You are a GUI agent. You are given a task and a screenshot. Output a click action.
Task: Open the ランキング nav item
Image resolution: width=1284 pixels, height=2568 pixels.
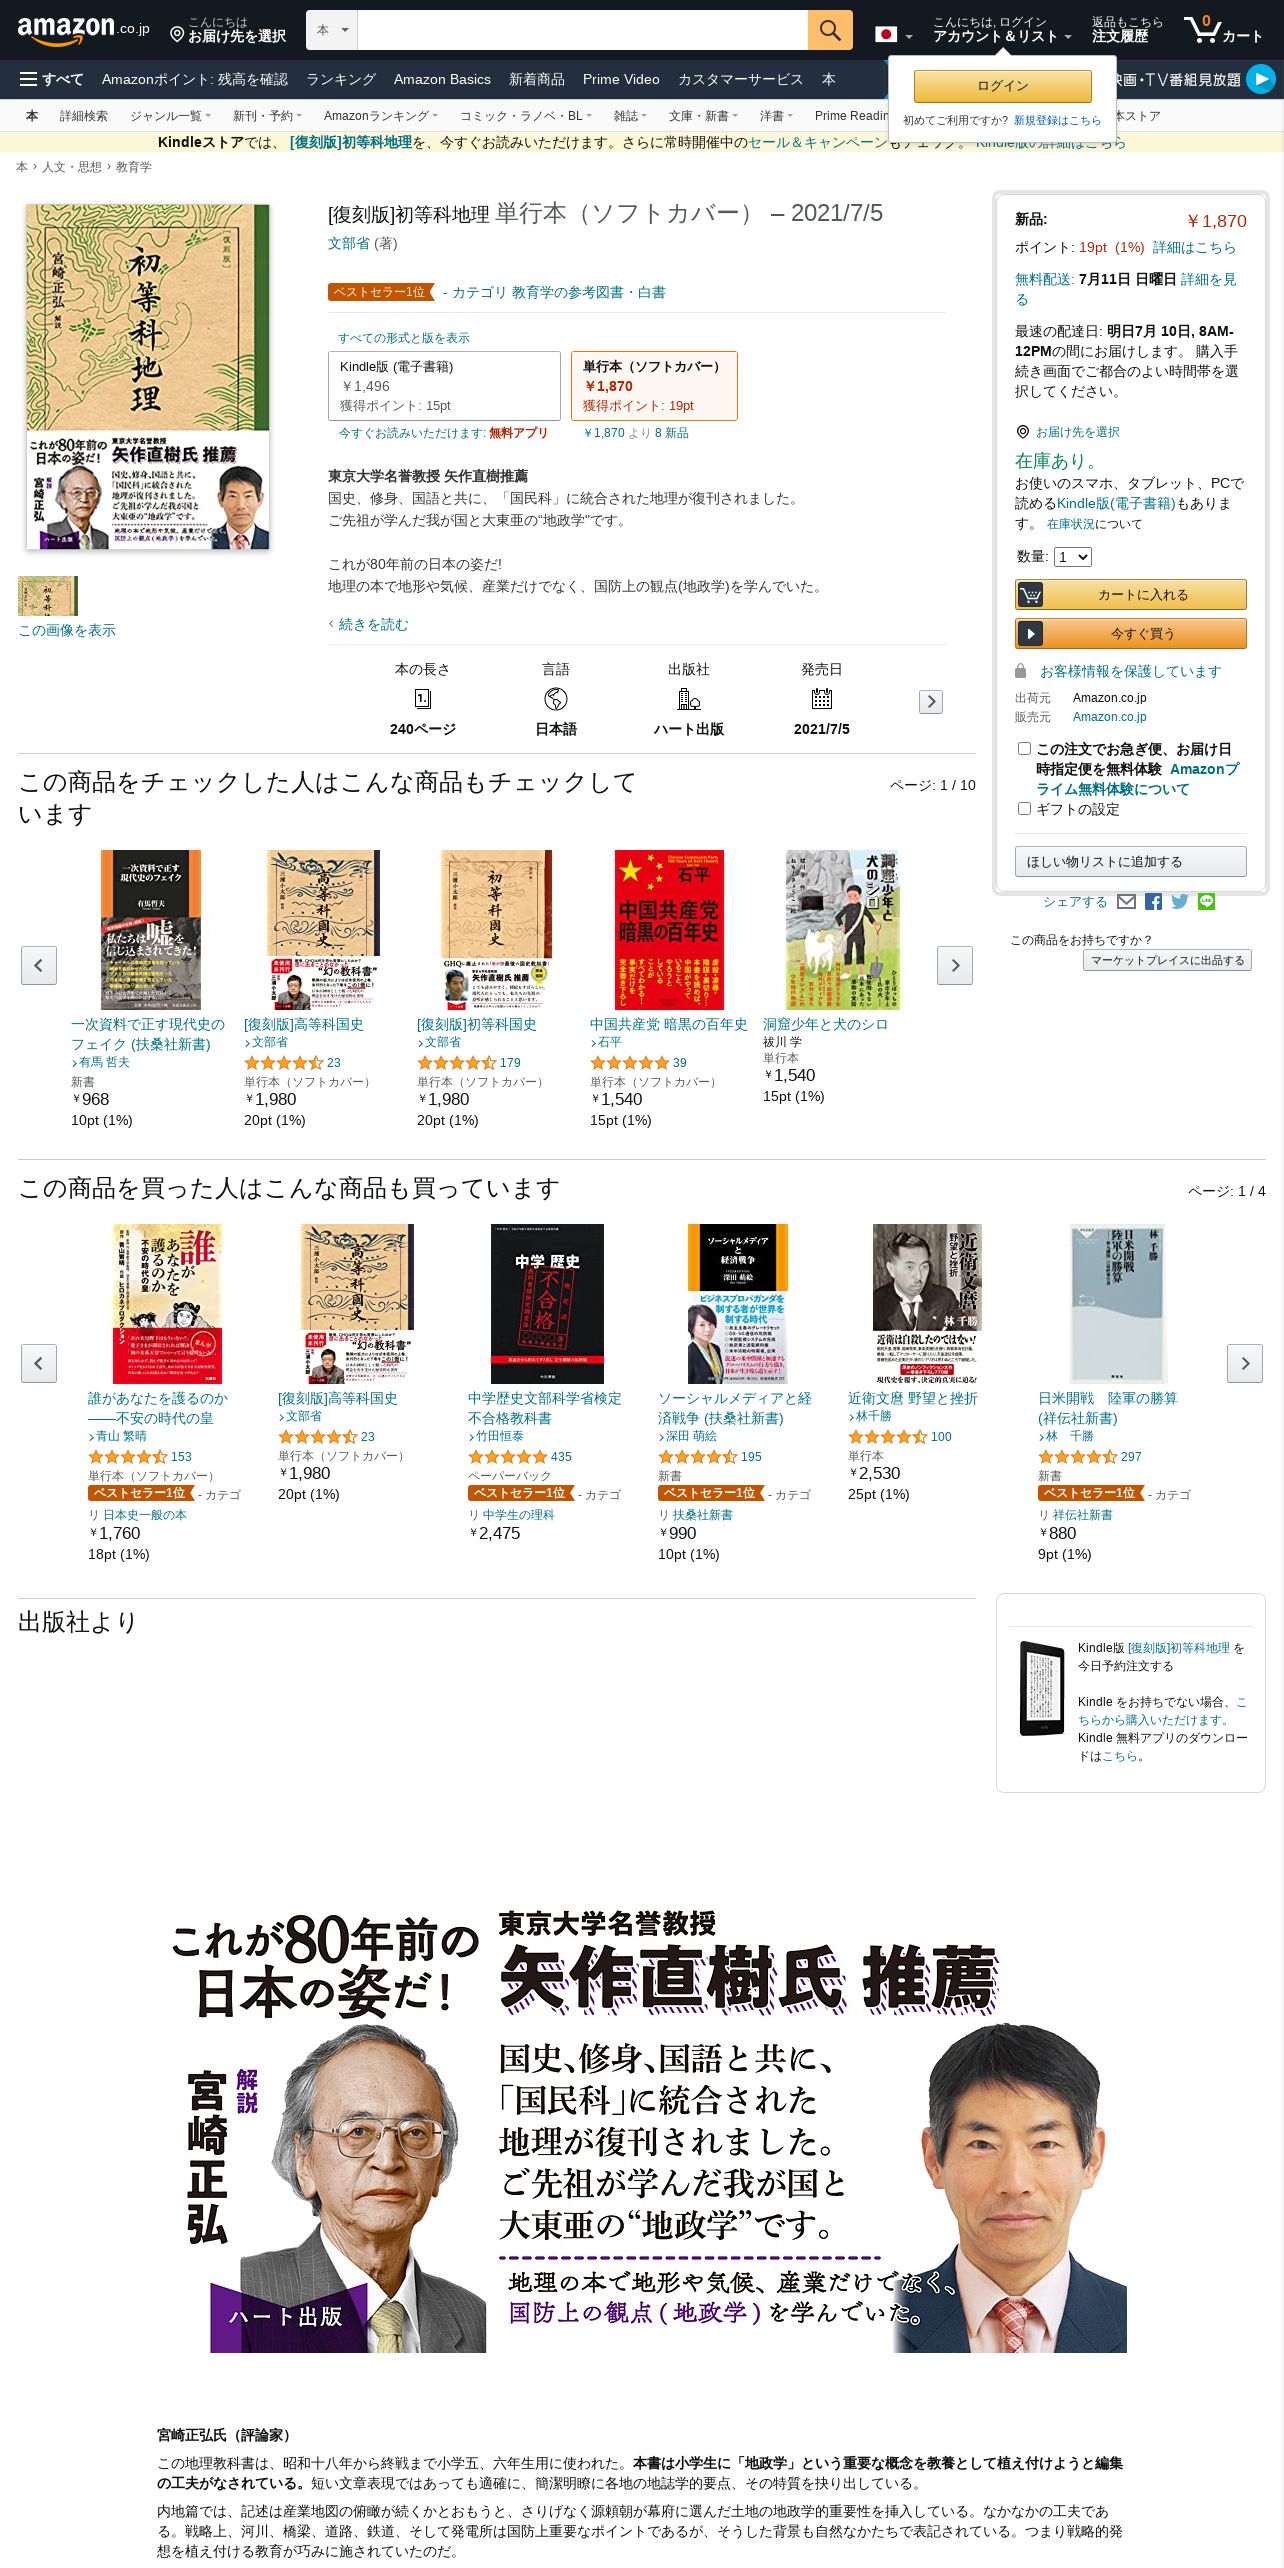[x=341, y=79]
